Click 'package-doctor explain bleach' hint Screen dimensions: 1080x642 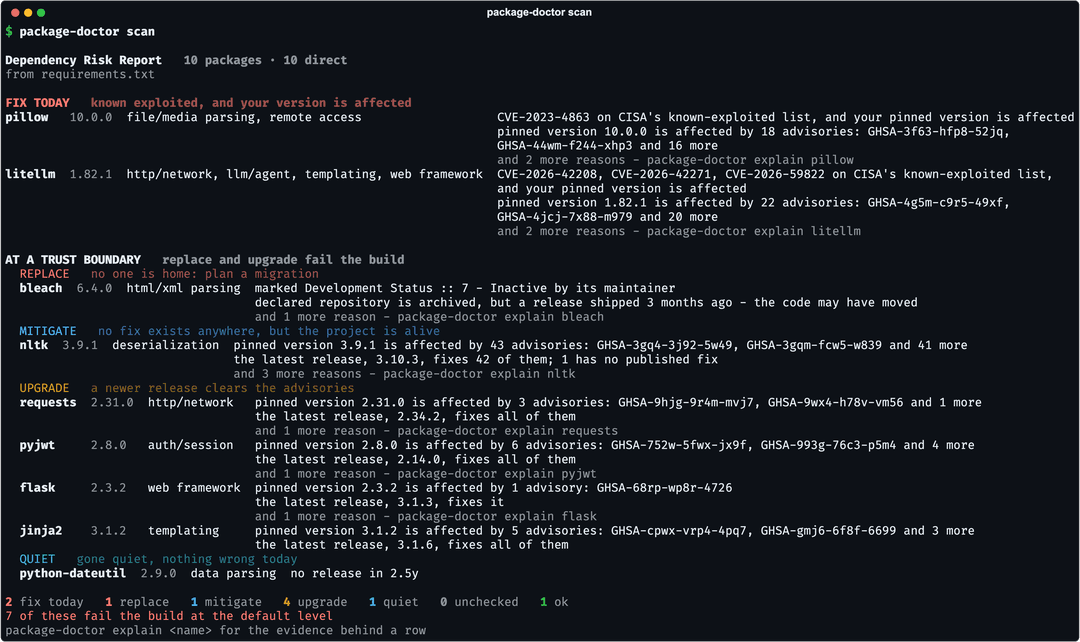coord(501,317)
